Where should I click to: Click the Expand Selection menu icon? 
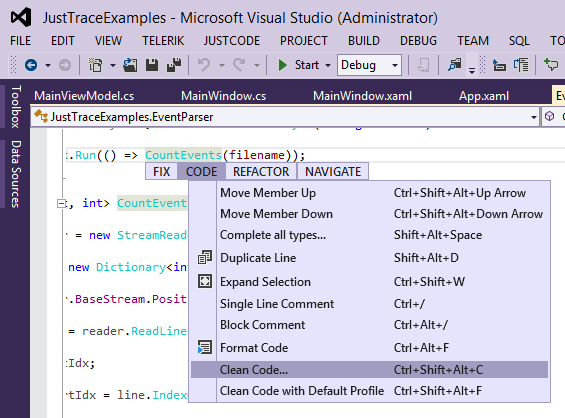coord(205,281)
